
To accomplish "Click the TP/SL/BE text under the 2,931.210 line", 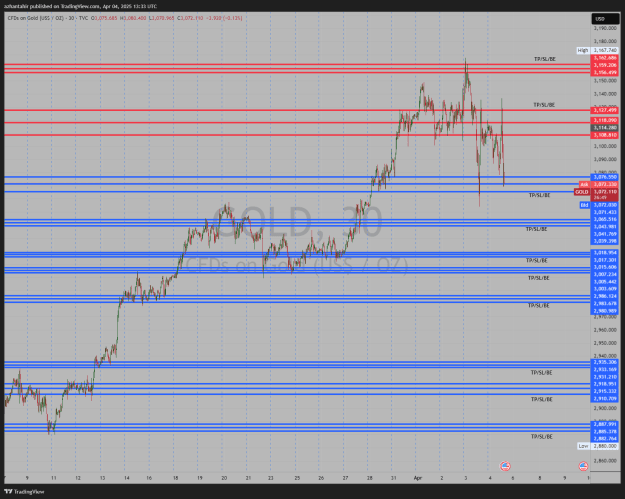I will (541, 373).
